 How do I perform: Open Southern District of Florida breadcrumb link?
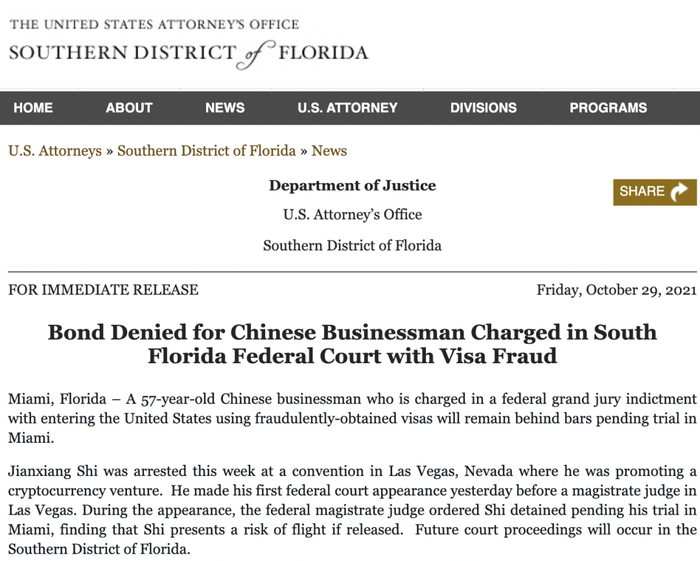[207, 151]
